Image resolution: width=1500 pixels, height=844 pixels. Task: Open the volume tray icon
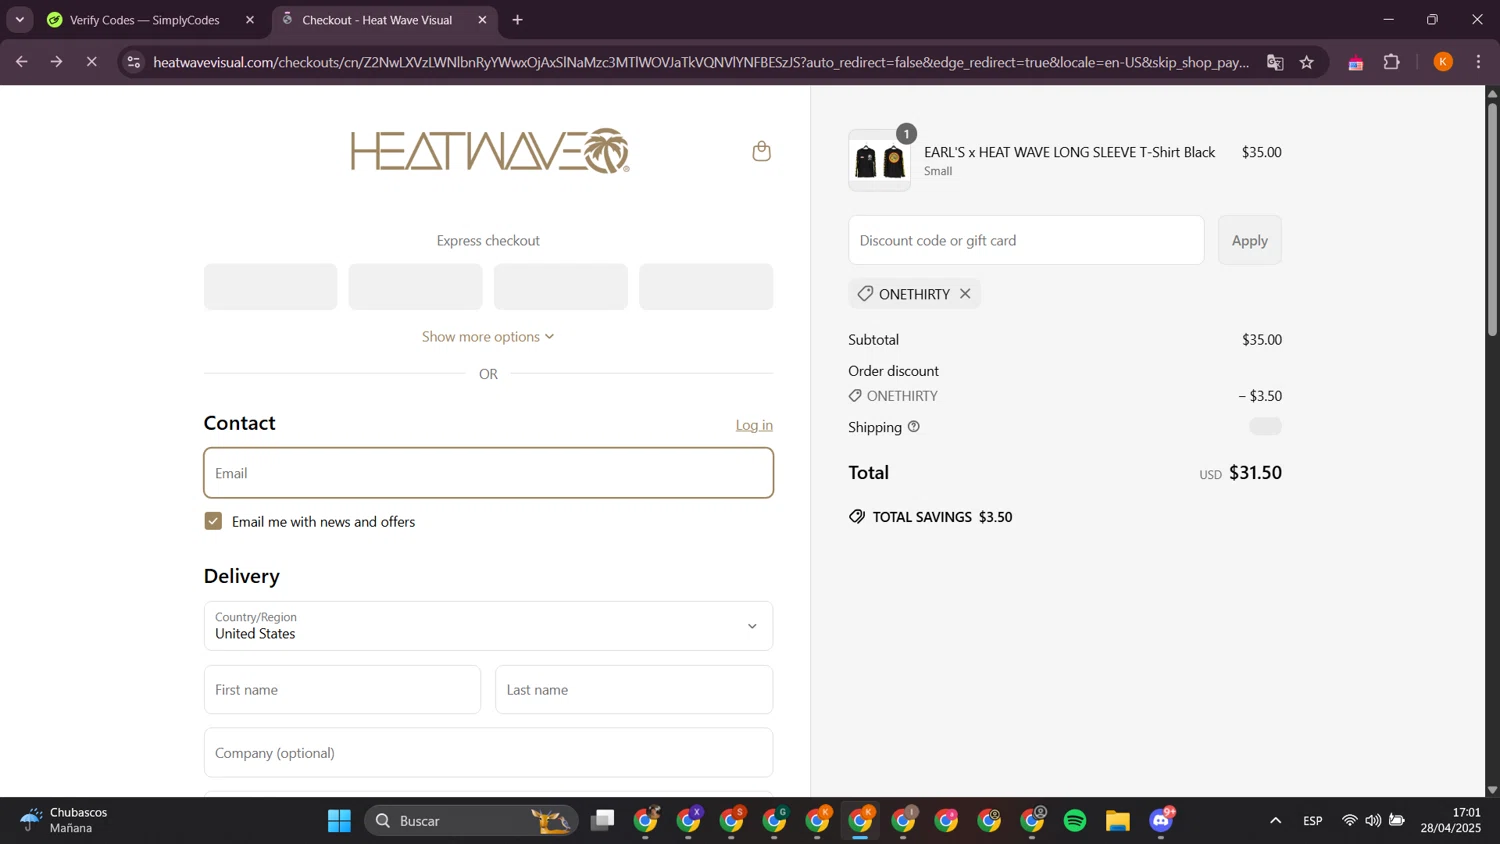click(1373, 821)
